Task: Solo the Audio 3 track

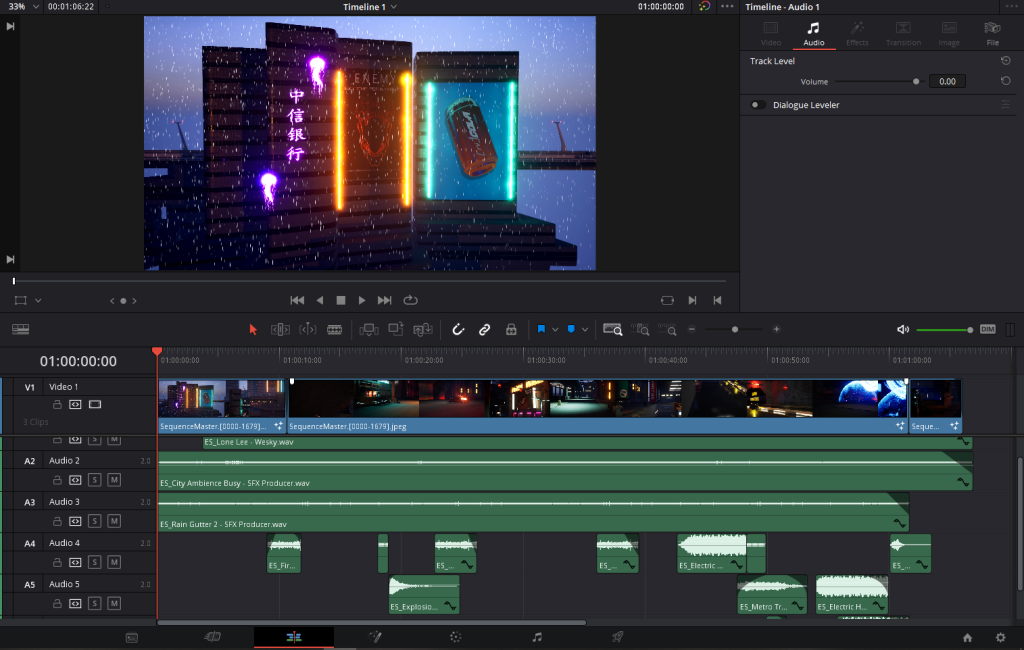Action: [x=94, y=521]
